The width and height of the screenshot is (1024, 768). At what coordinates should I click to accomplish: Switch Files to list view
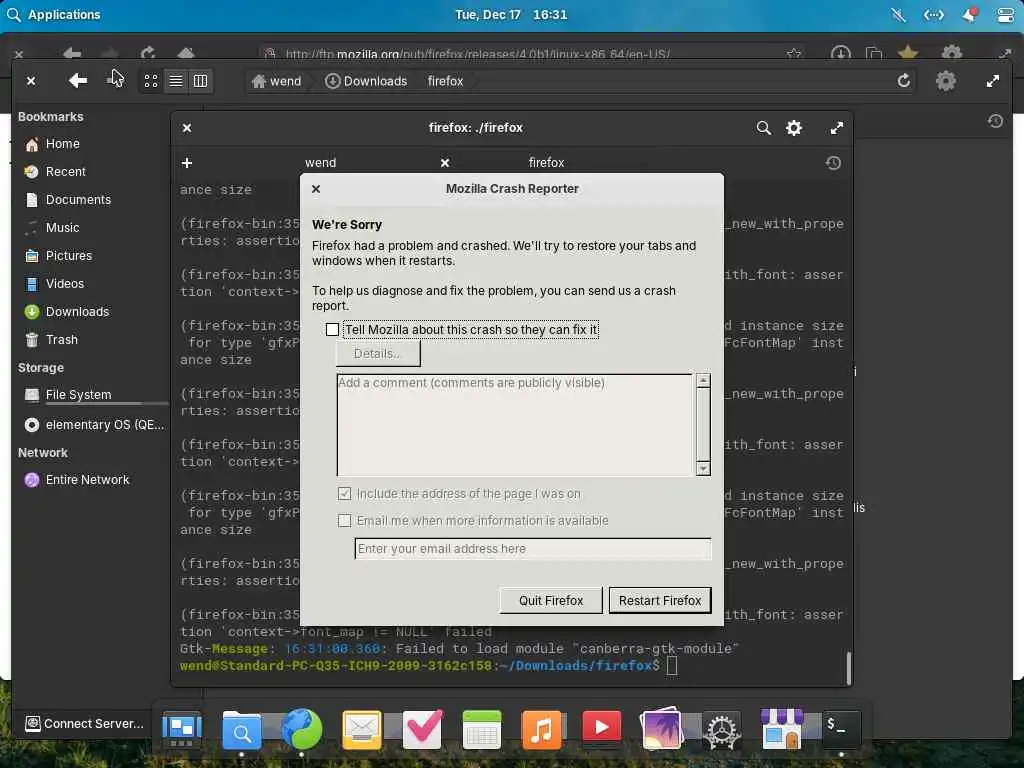(176, 81)
